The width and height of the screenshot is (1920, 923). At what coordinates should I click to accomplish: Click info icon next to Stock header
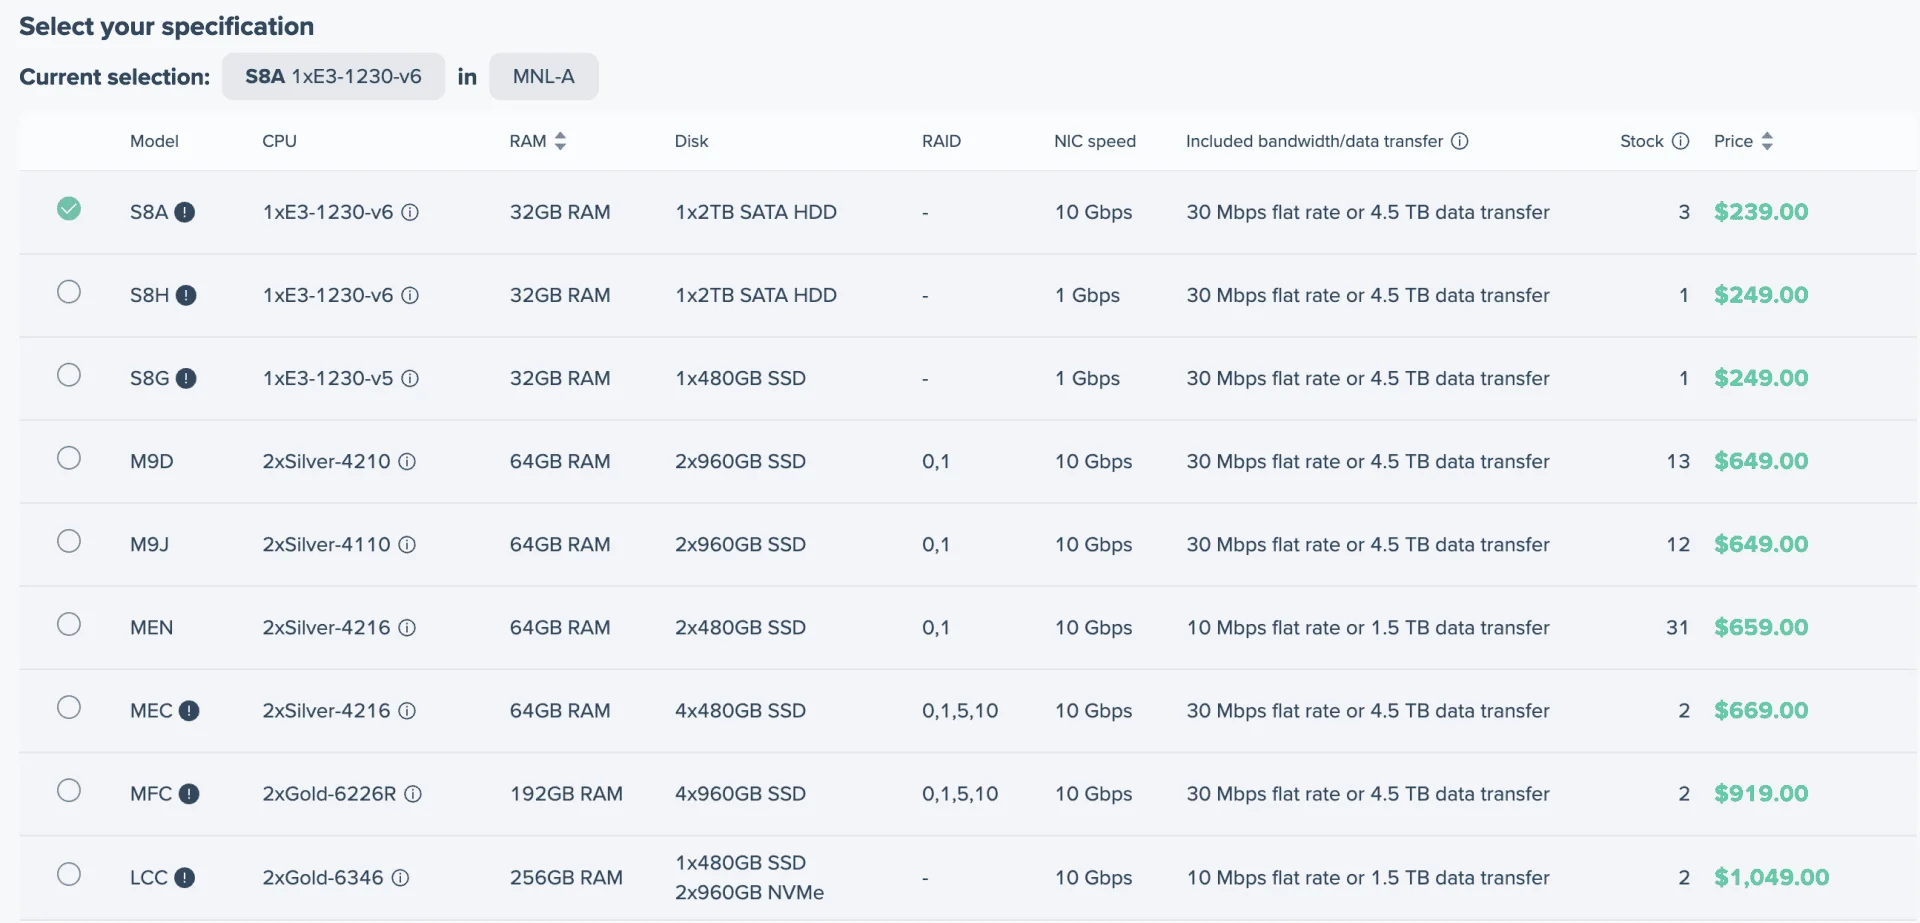coord(1681,141)
